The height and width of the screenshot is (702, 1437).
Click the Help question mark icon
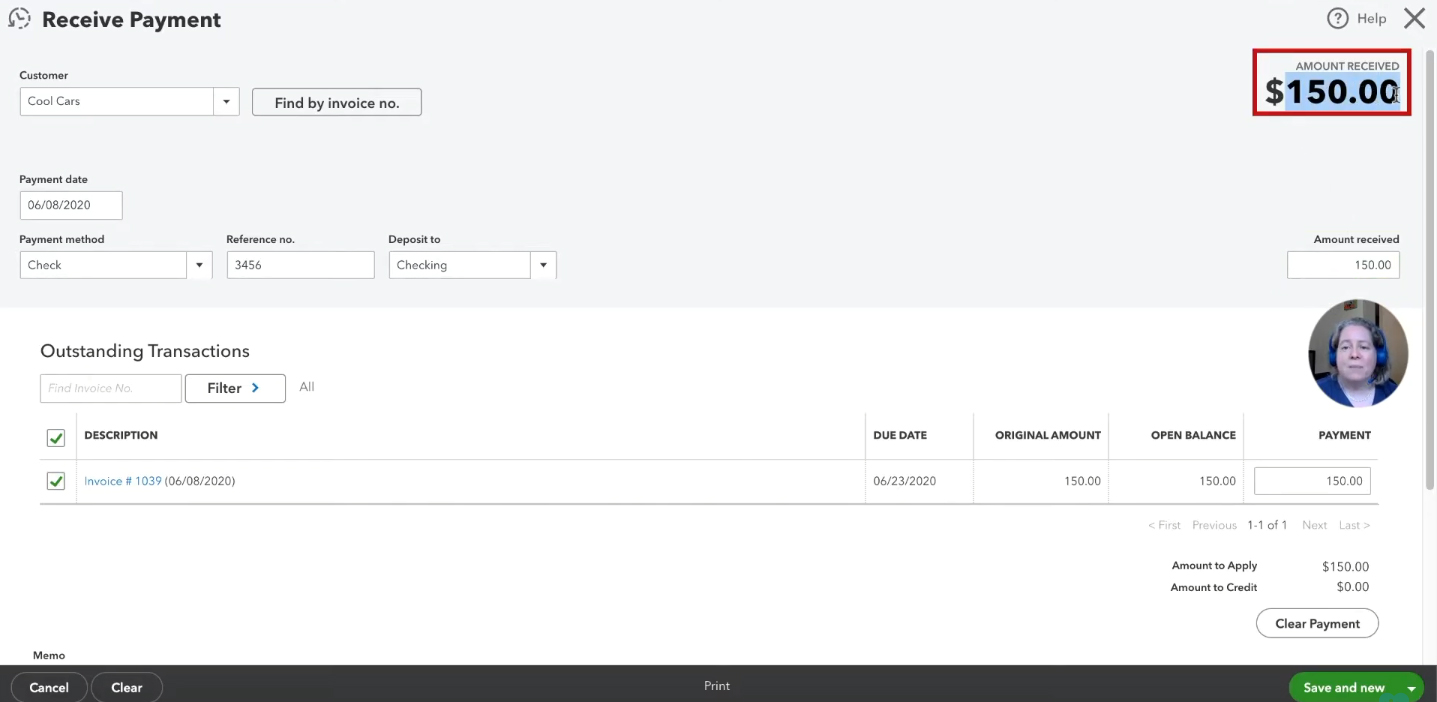tap(1338, 19)
